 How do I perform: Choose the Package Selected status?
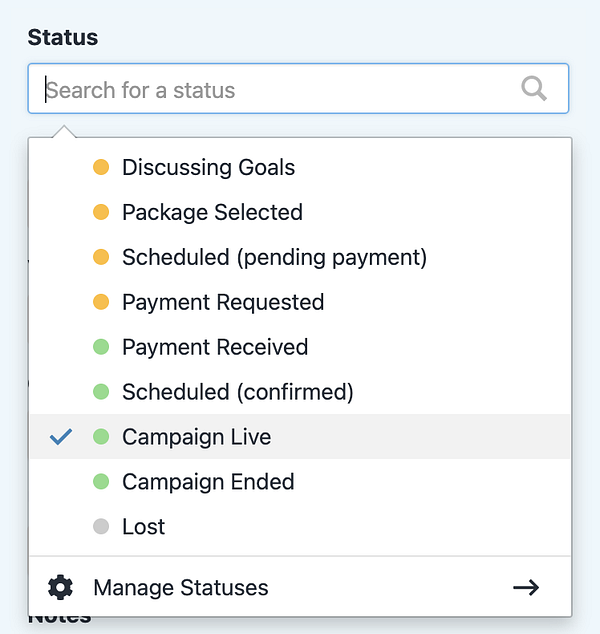coord(212,212)
